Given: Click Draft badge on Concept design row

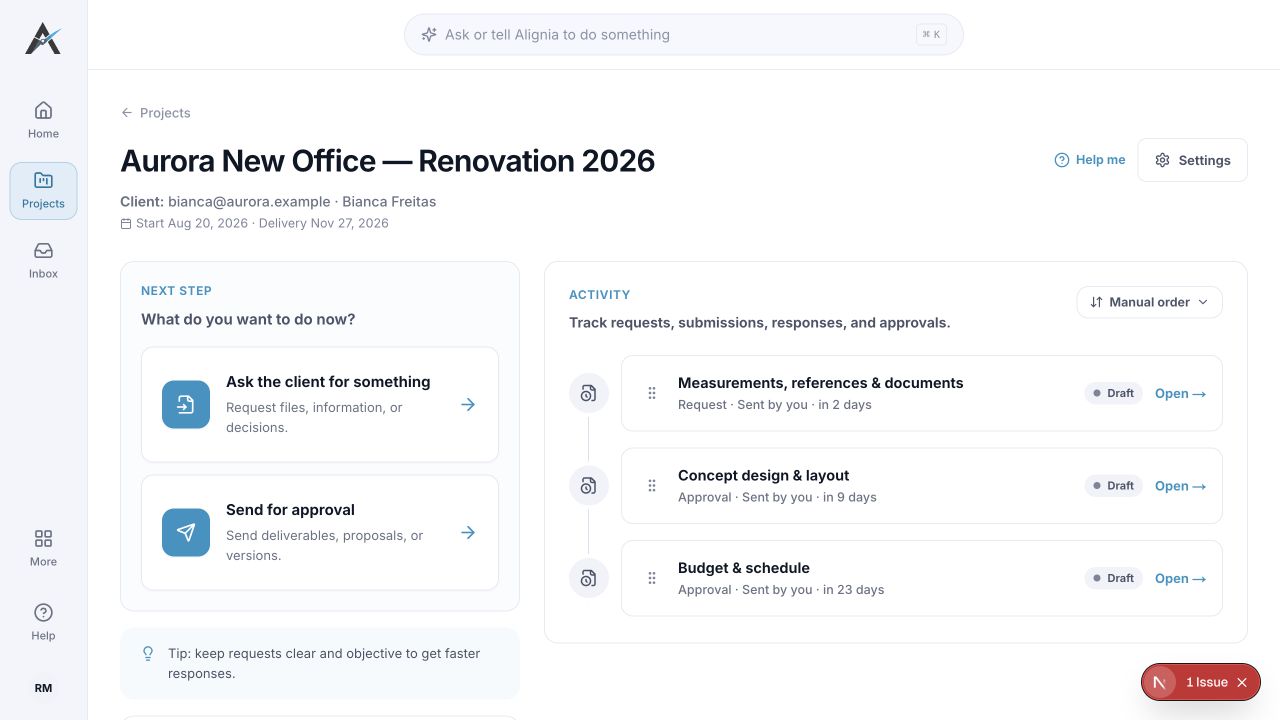Looking at the screenshot, I should (x=1113, y=486).
